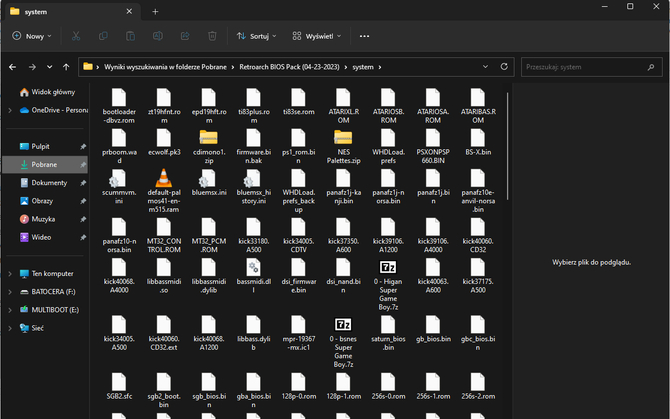Open Dokumenty in the sidebar
The width and height of the screenshot is (670, 419).
45,183
